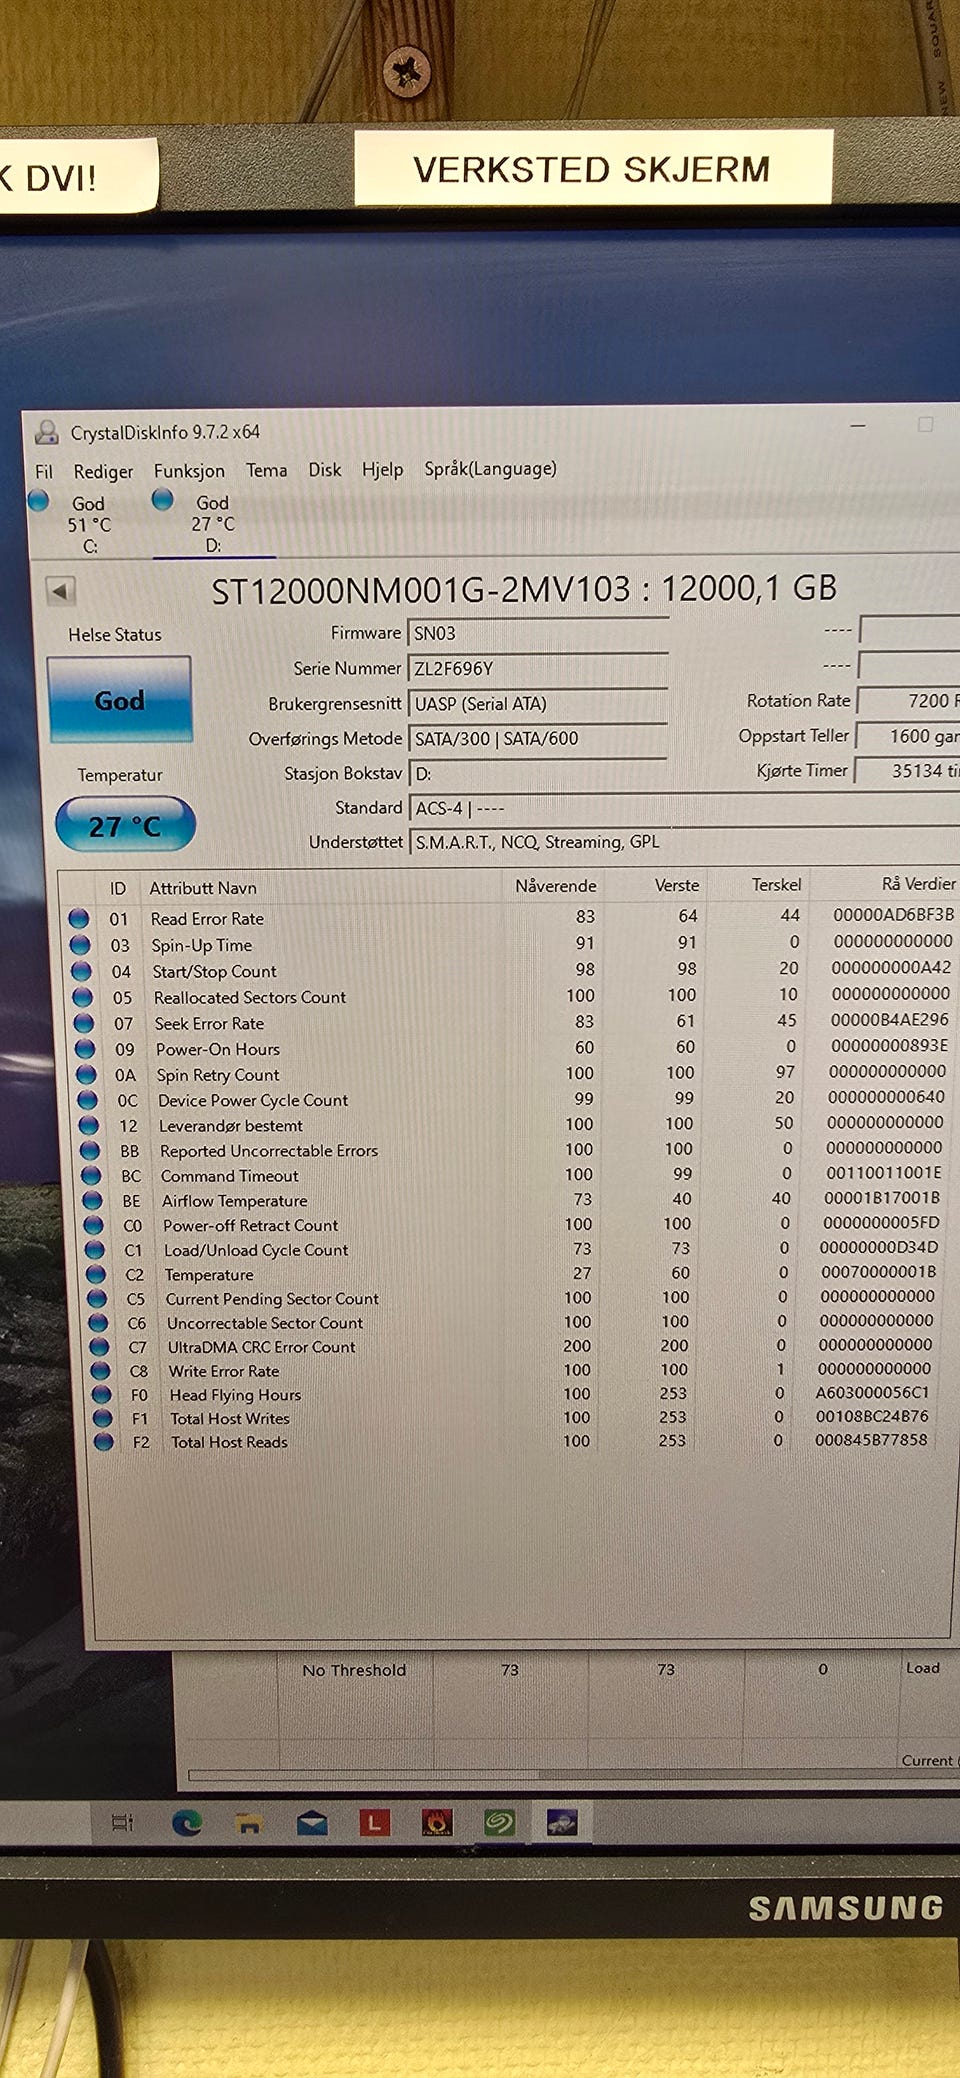The height and width of the screenshot is (2078, 960).
Task: Select the Device Power Cycle Count row
Action: 512,1100
